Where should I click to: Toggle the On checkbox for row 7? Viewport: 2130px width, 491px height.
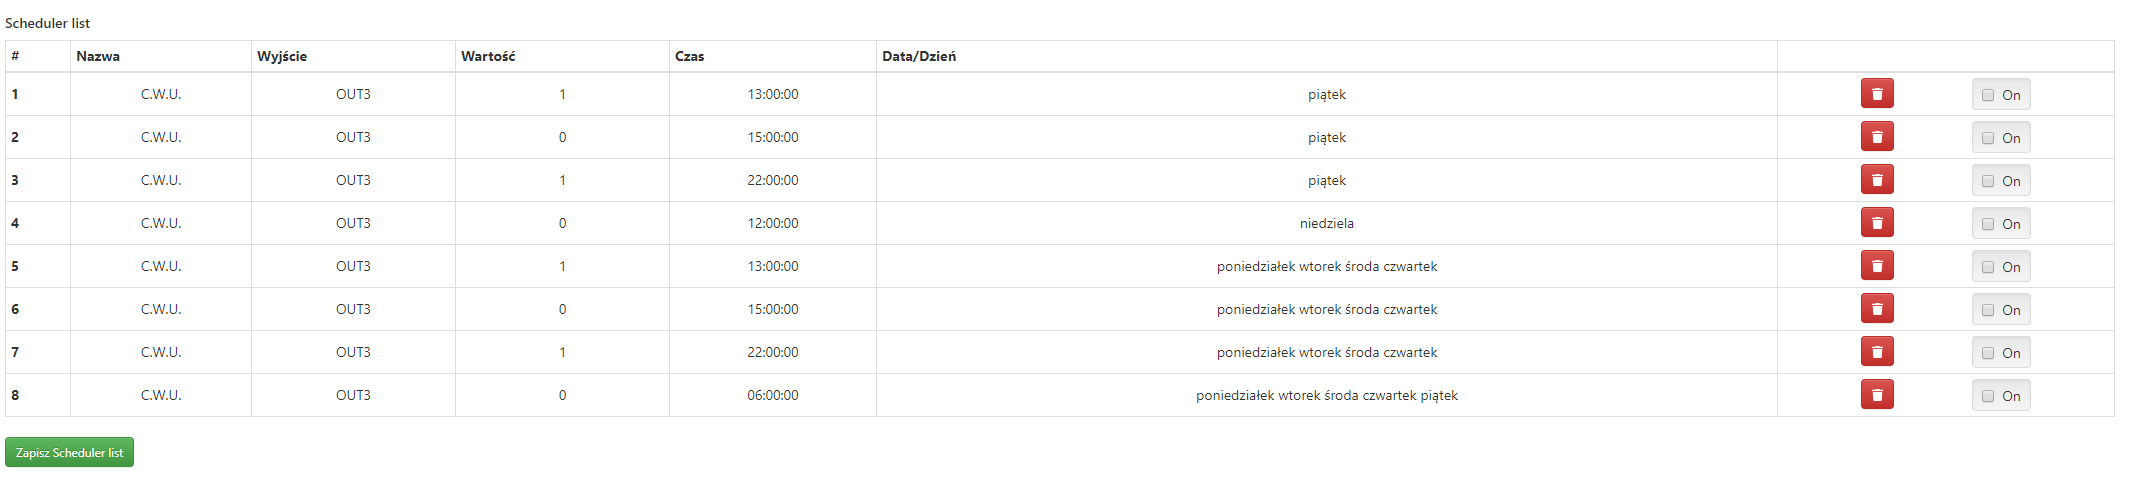pos(1988,353)
